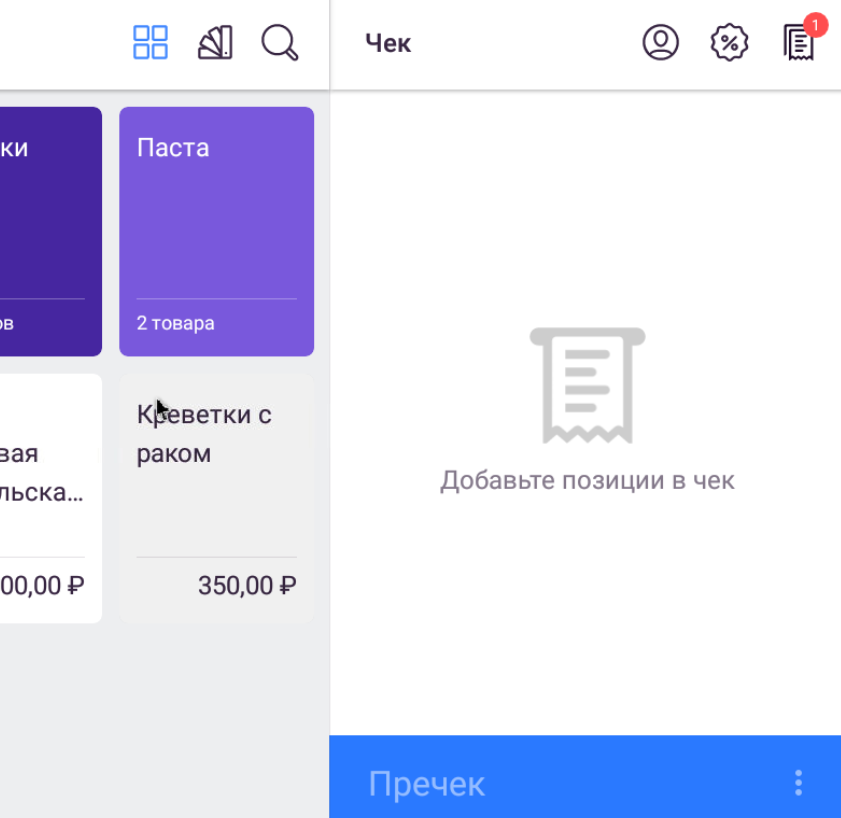Apply discount percent badge icon
Screen dimensions: 841x818
tap(729, 42)
